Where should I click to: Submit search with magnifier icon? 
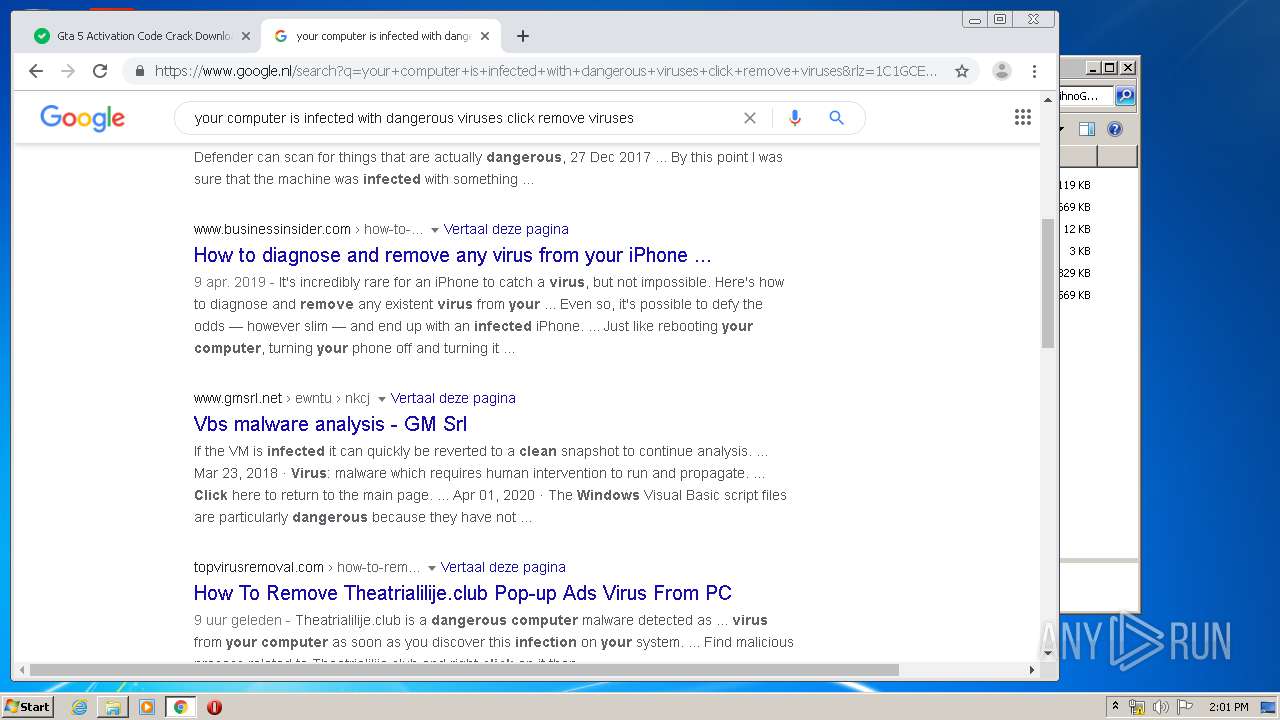click(837, 118)
